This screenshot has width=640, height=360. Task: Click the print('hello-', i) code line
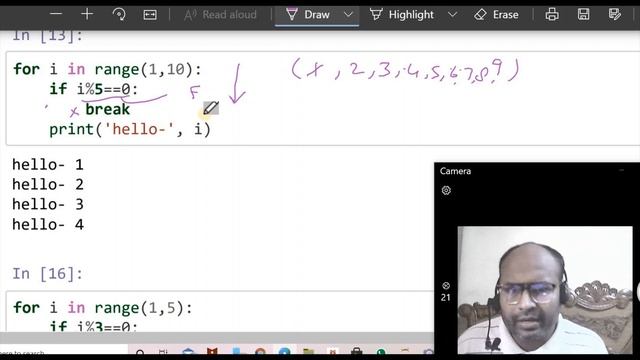click(130, 129)
